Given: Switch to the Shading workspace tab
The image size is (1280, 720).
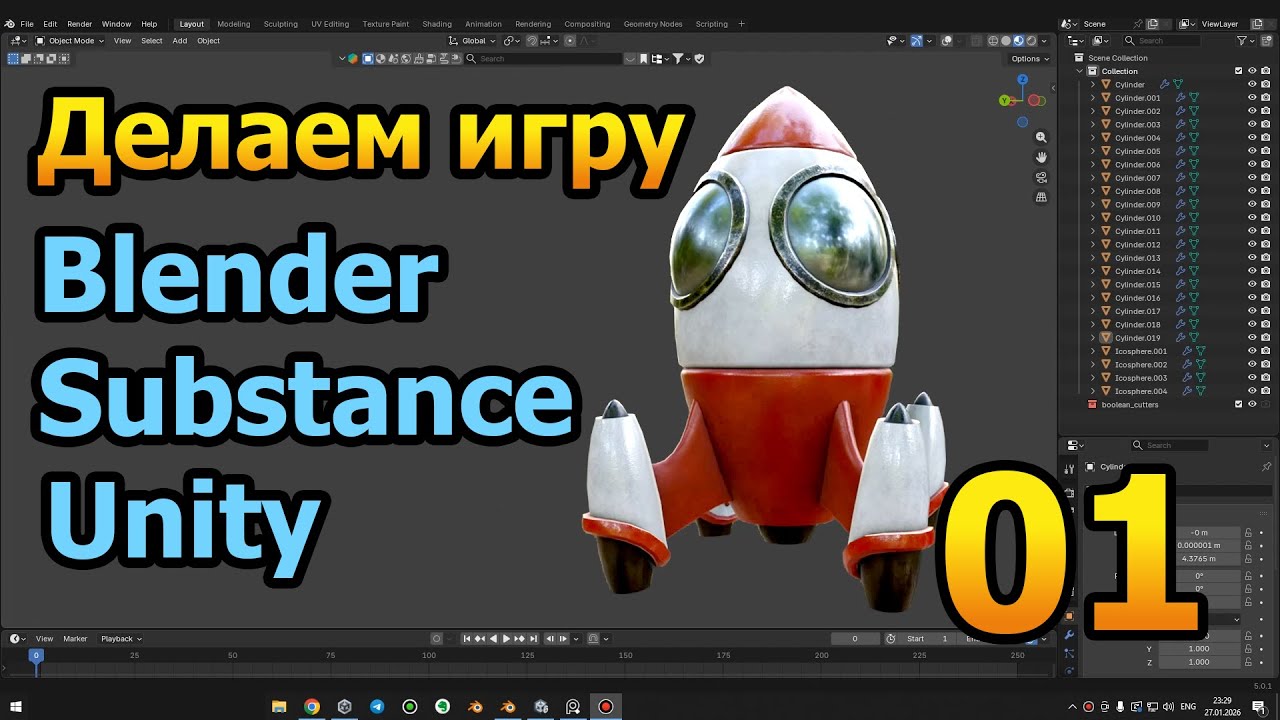Looking at the screenshot, I should pos(437,24).
